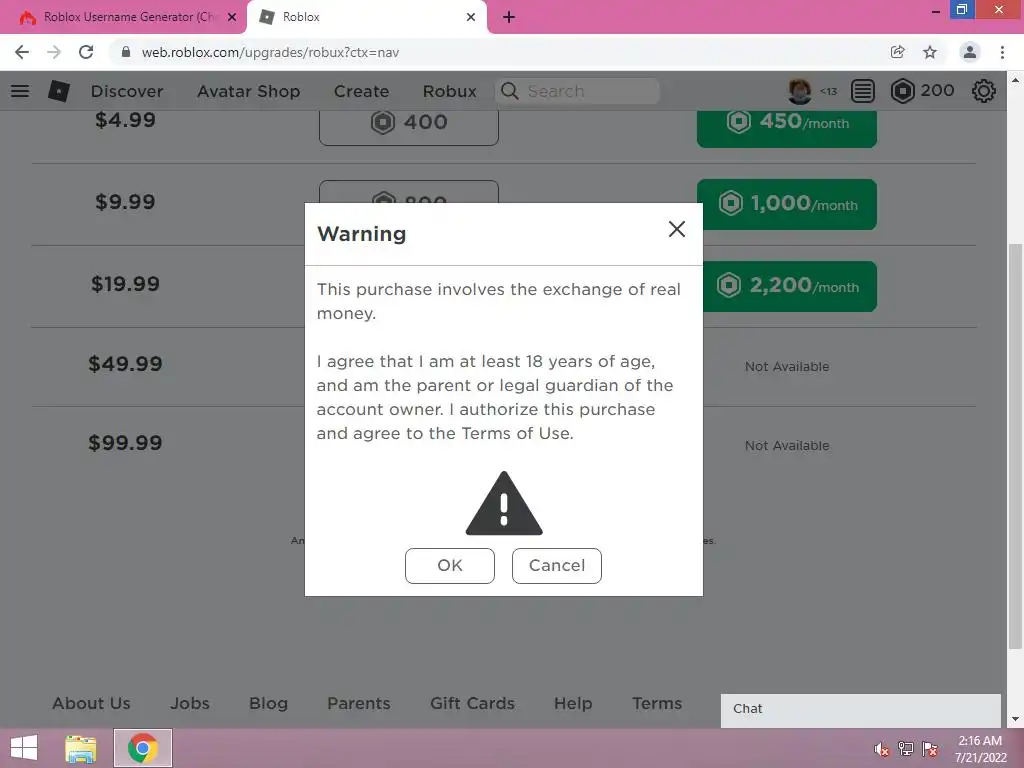
Task: Open the Blog footer link
Action: point(268,703)
